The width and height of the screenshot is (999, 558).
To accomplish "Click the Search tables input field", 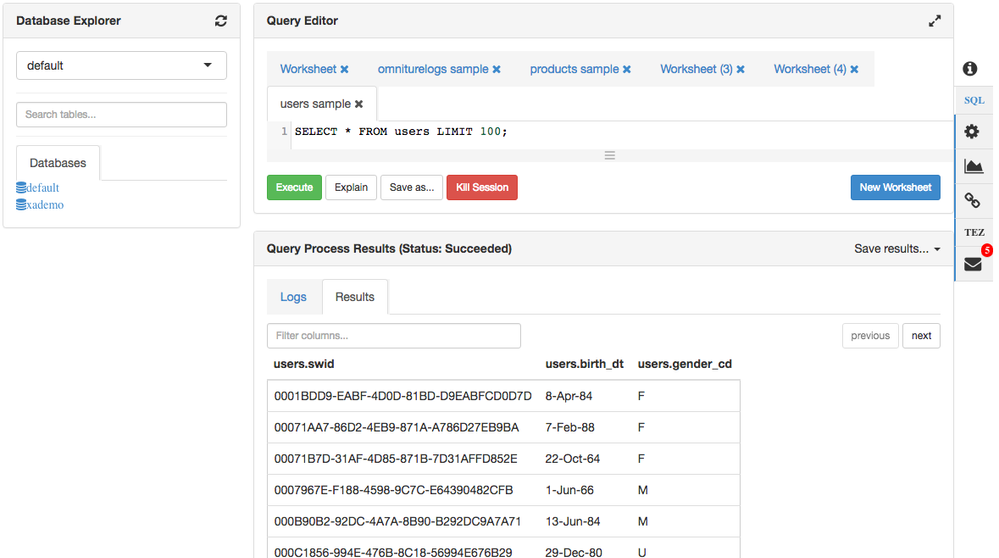I will [121, 114].
